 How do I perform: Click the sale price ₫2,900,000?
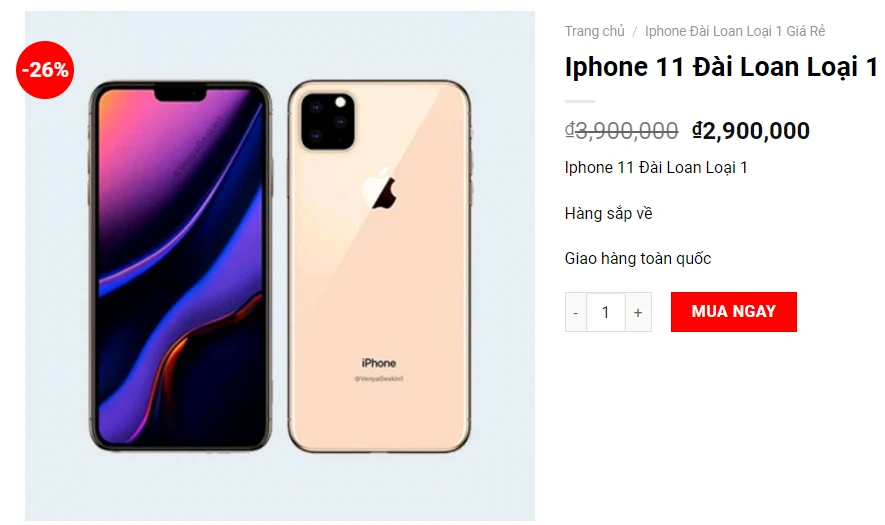pyautogui.click(x=751, y=131)
